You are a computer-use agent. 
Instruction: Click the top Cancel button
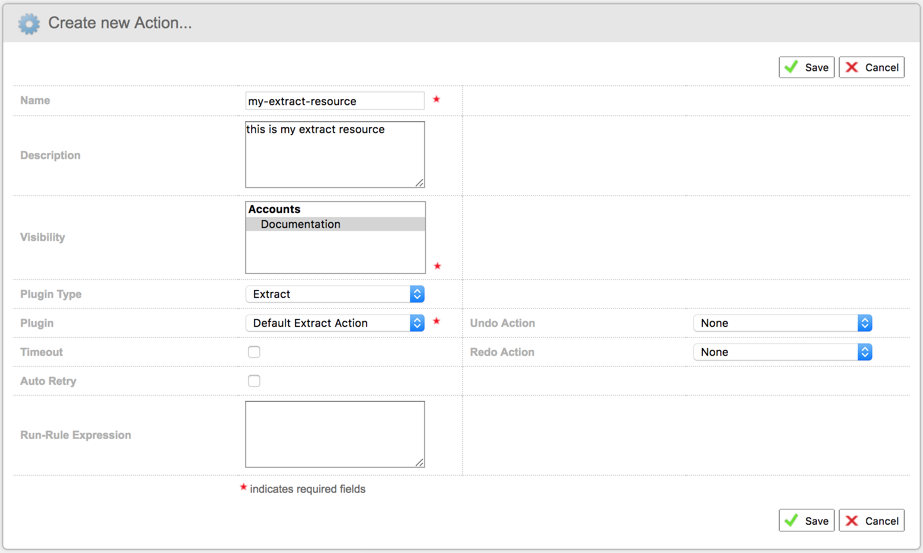pos(871,67)
